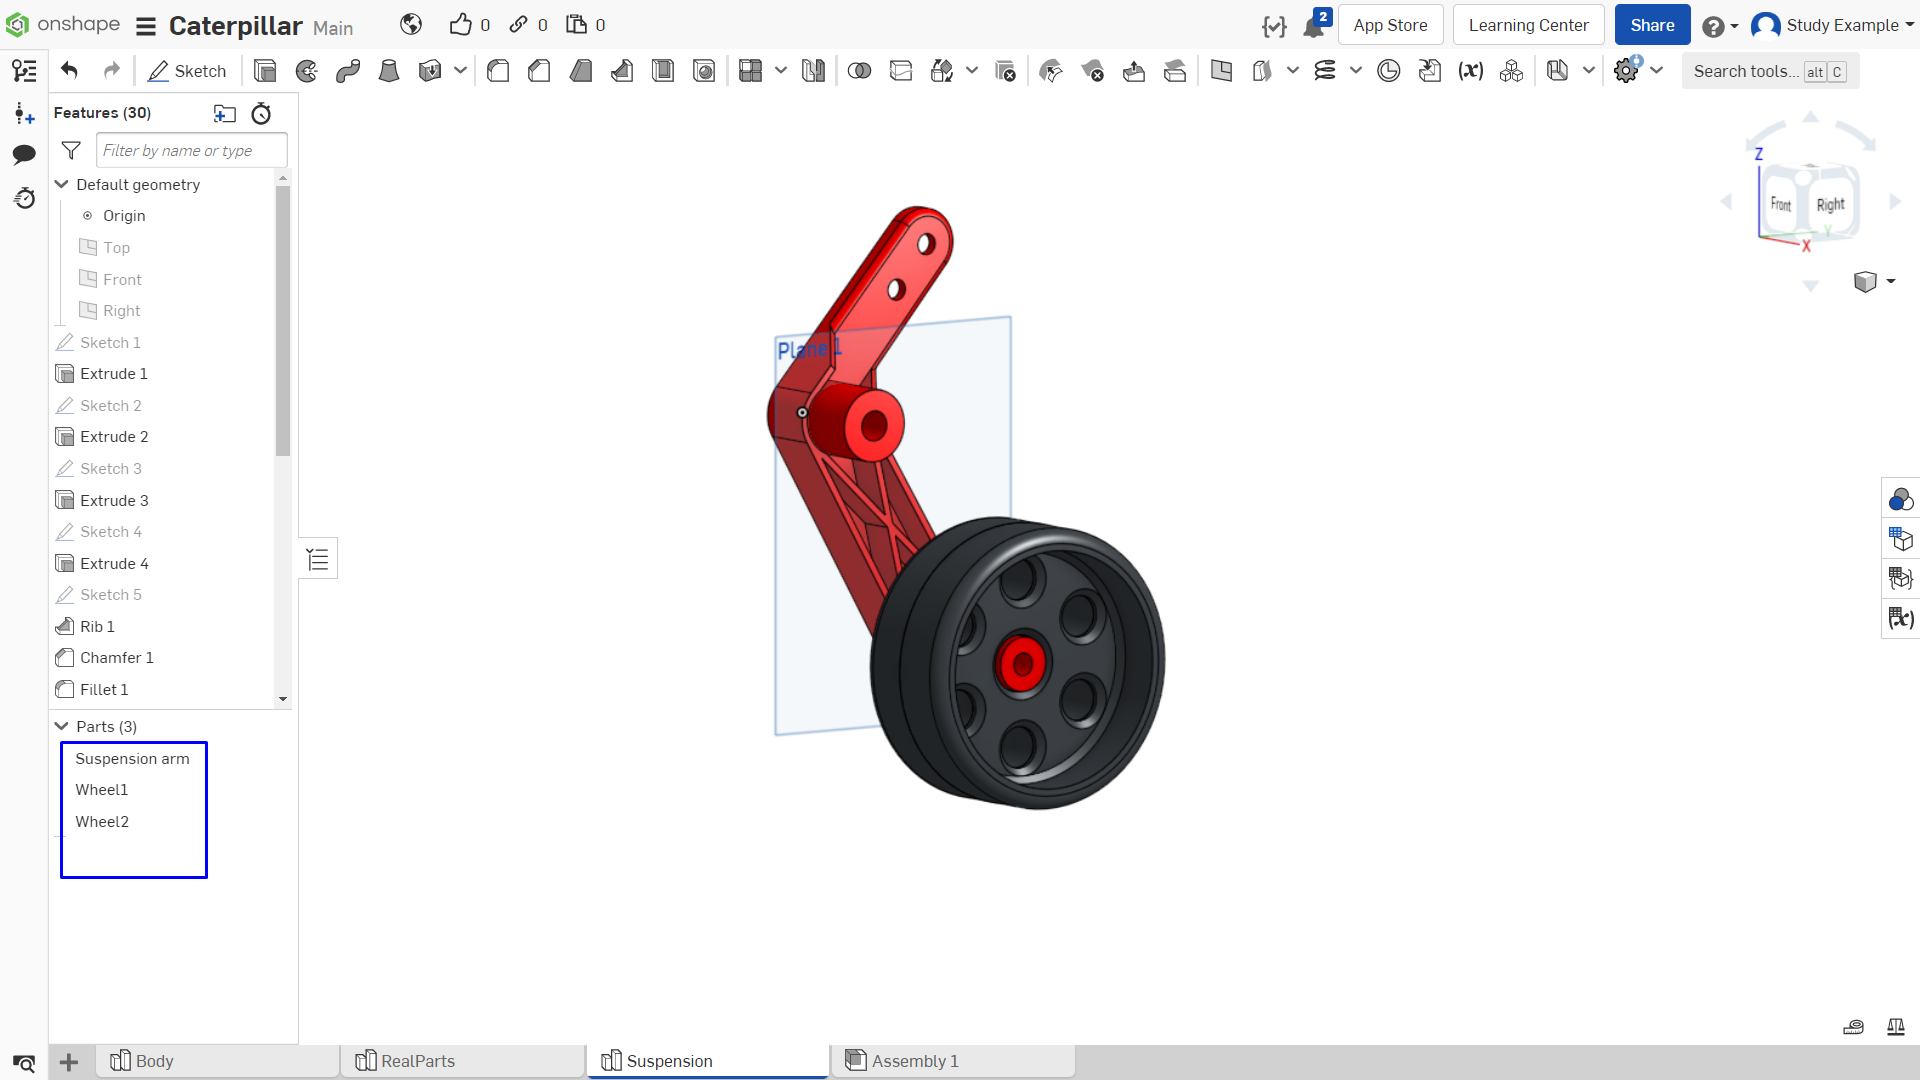
Task: Open dropdown next to Linear pattern
Action: pos(780,71)
